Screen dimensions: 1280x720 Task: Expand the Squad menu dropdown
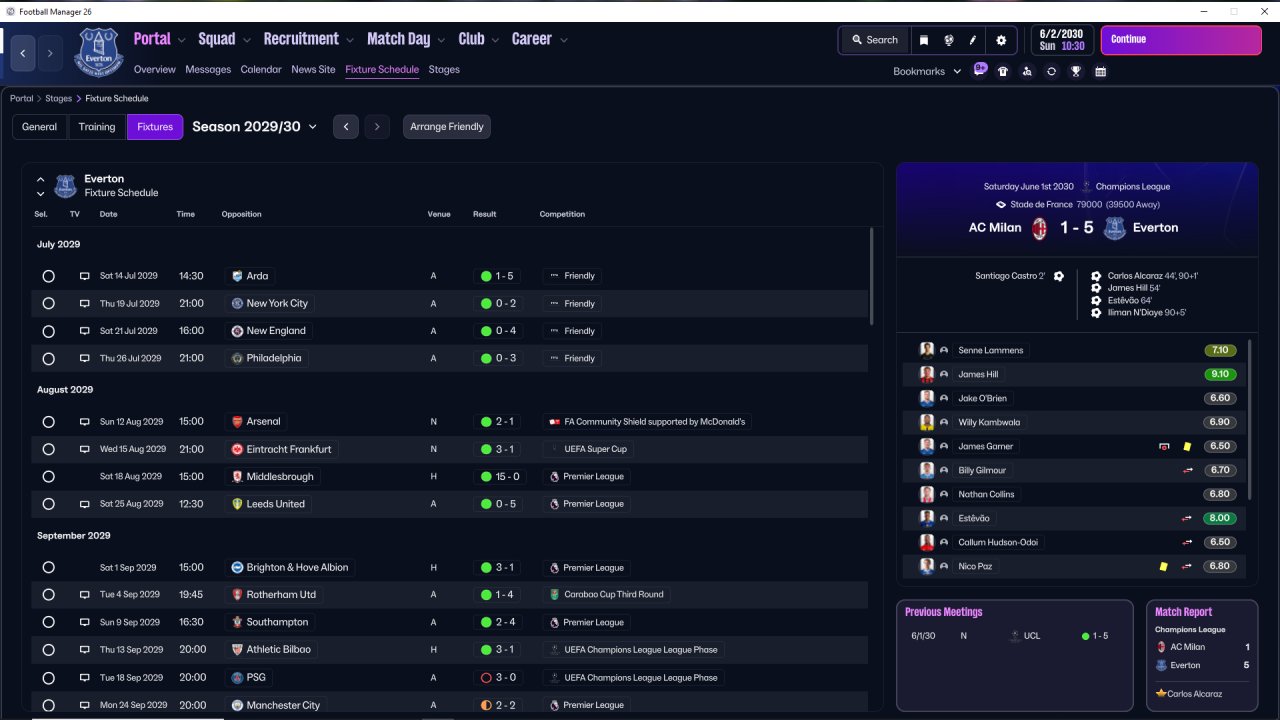pyautogui.click(x=246, y=41)
